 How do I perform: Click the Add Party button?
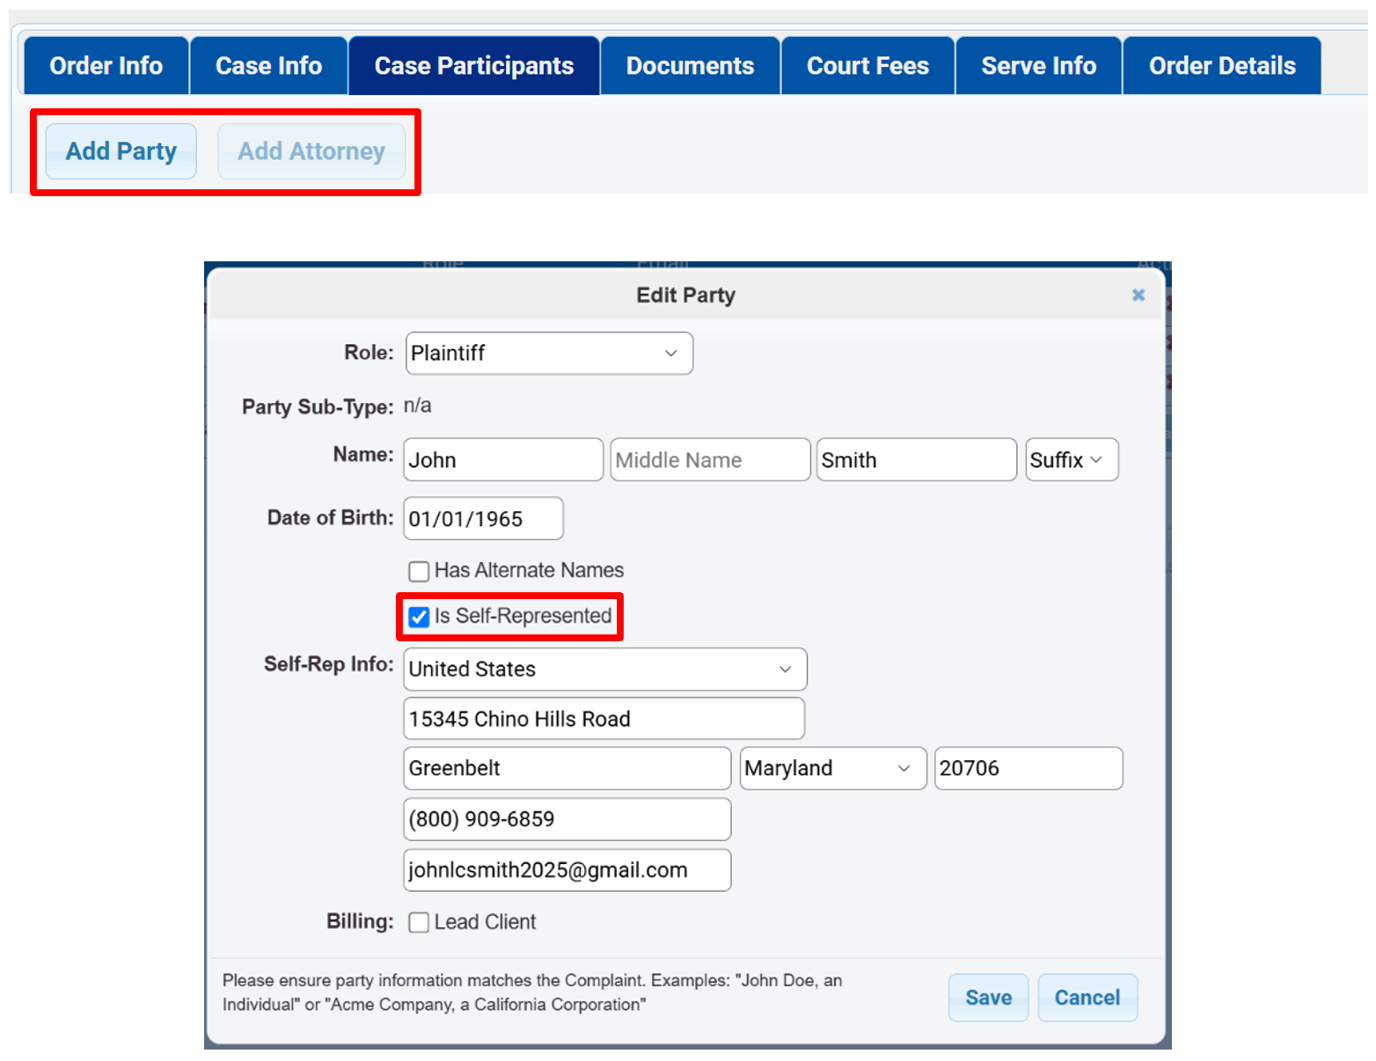[x=120, y=151]
